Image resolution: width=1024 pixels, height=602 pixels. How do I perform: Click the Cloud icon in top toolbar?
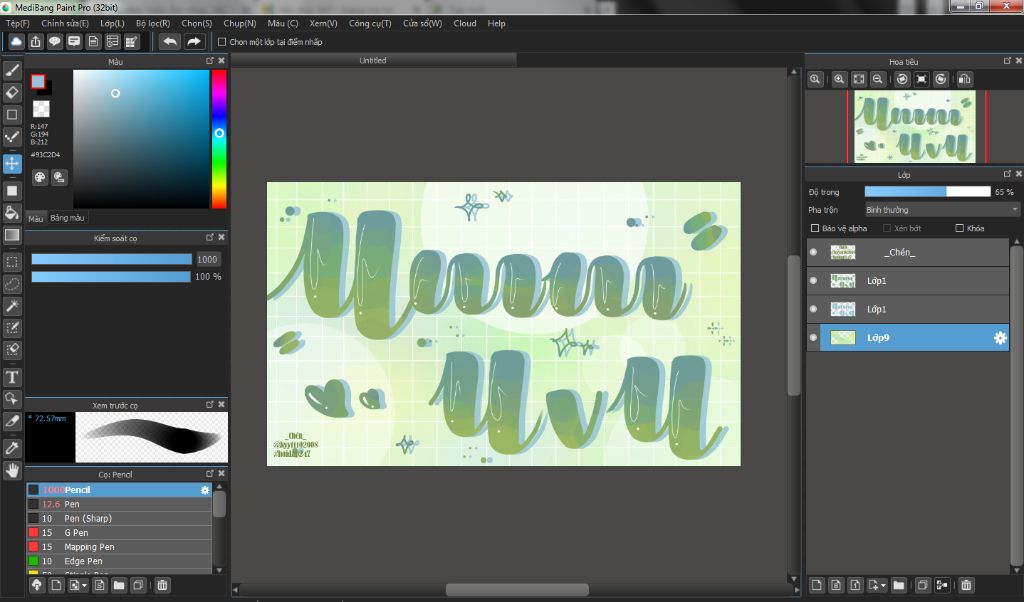[16, 42]
